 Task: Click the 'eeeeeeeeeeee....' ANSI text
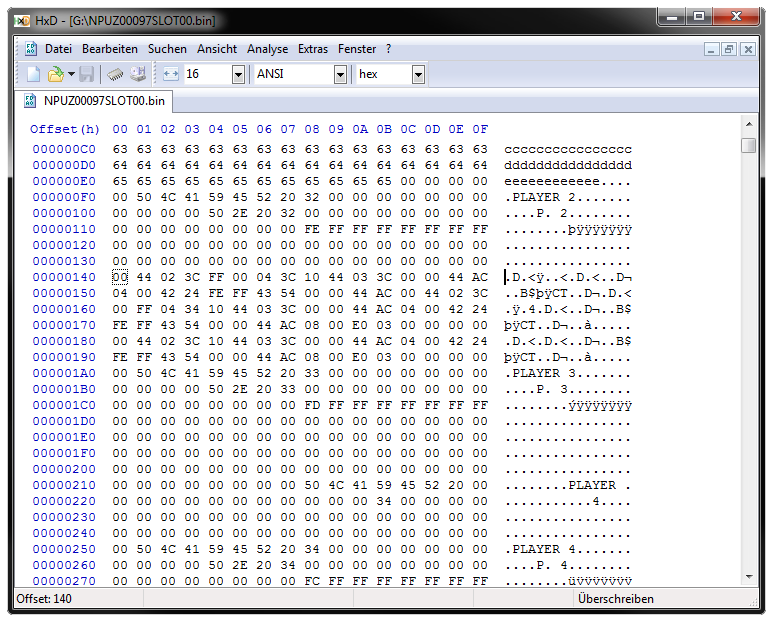click(568, 181)
